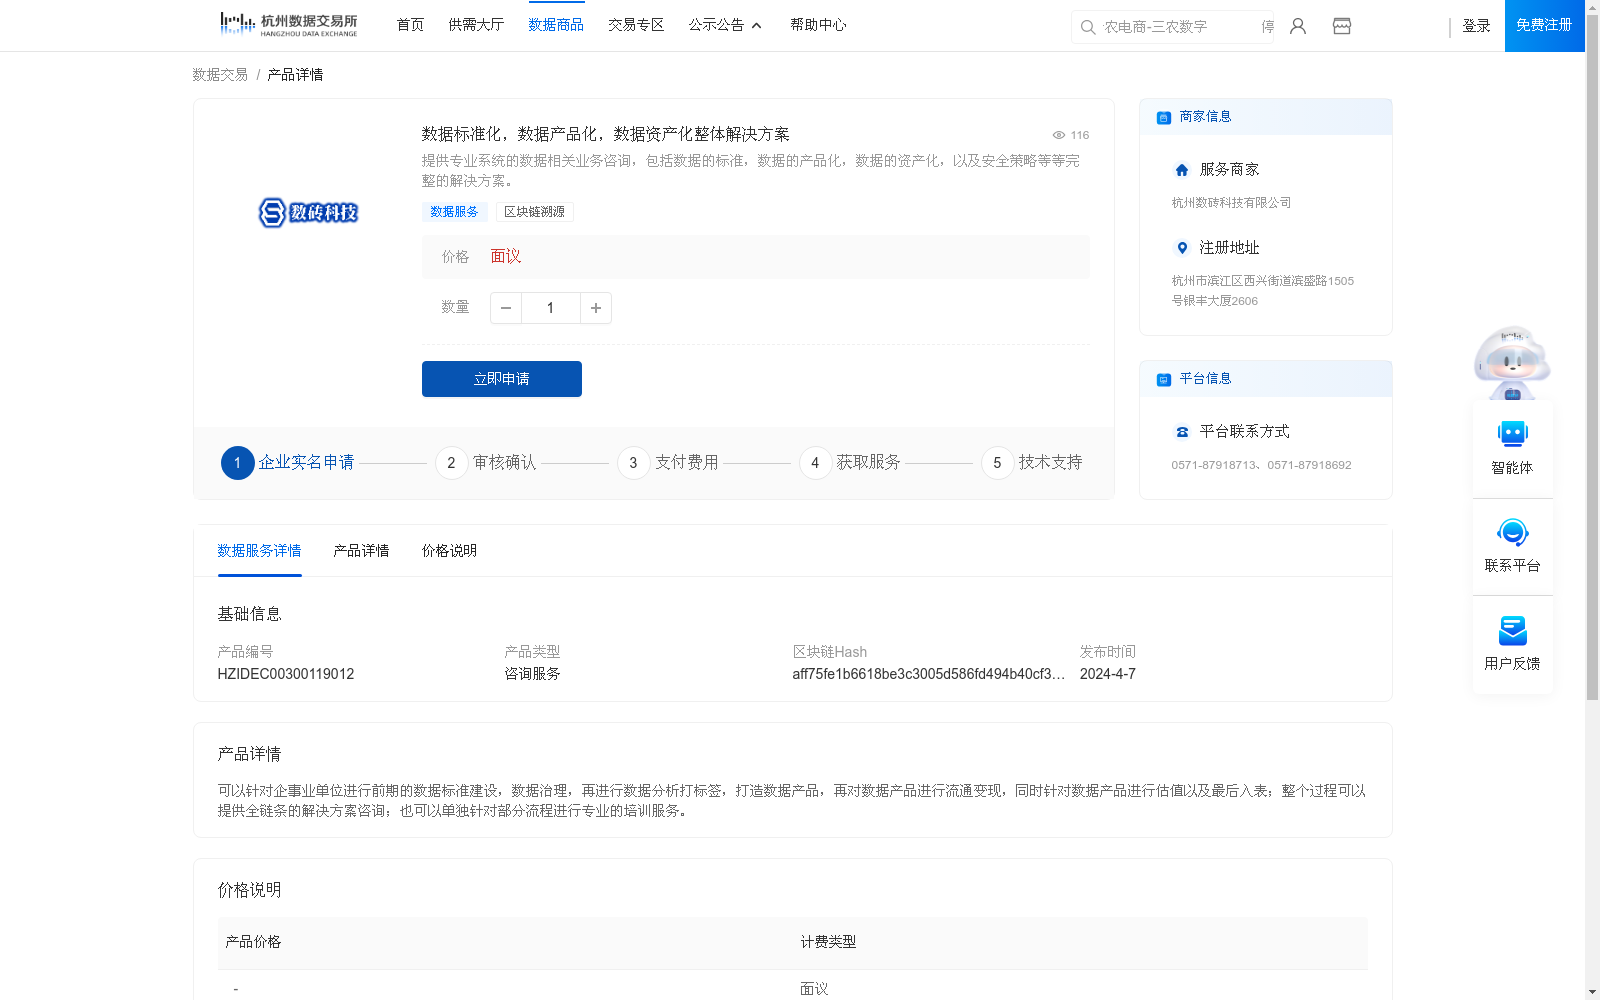The image size is (1600, 1000).
Task: Click the 区块链溯源 tag
Action: [535, 212]
